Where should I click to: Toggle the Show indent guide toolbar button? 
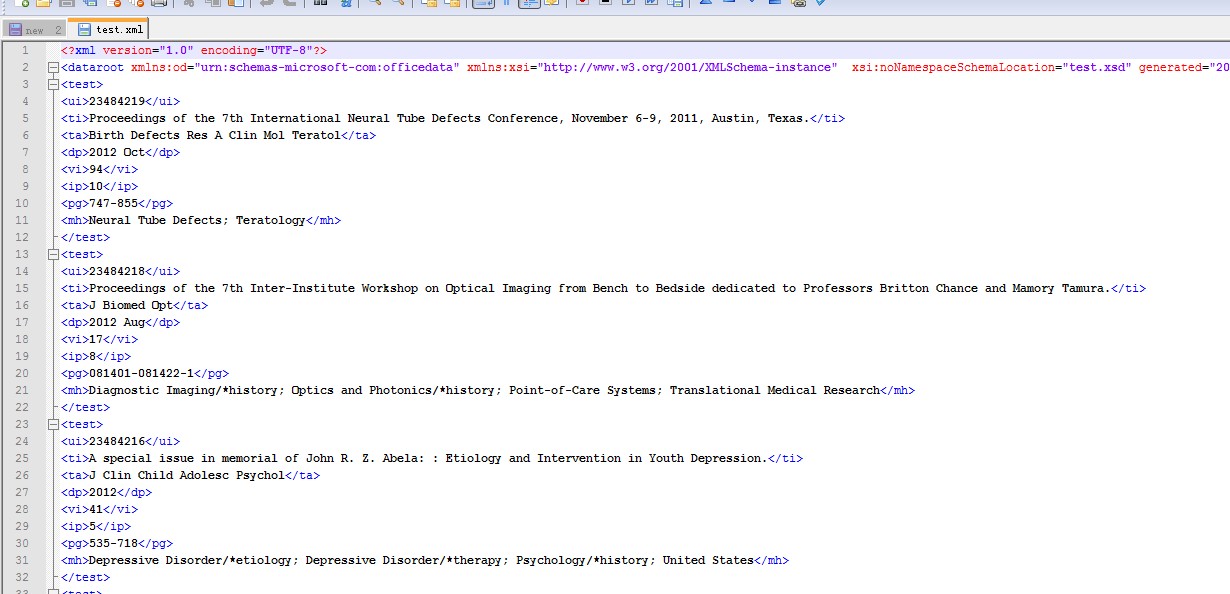tap(530, 3)
